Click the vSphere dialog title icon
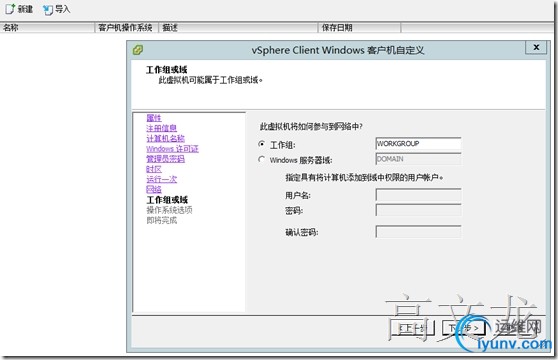Screen dimensions: 558x360 [x=138, y=50]
